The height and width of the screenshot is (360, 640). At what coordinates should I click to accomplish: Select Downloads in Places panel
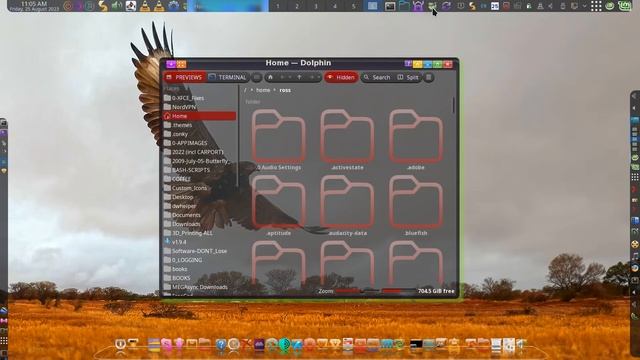200,224
